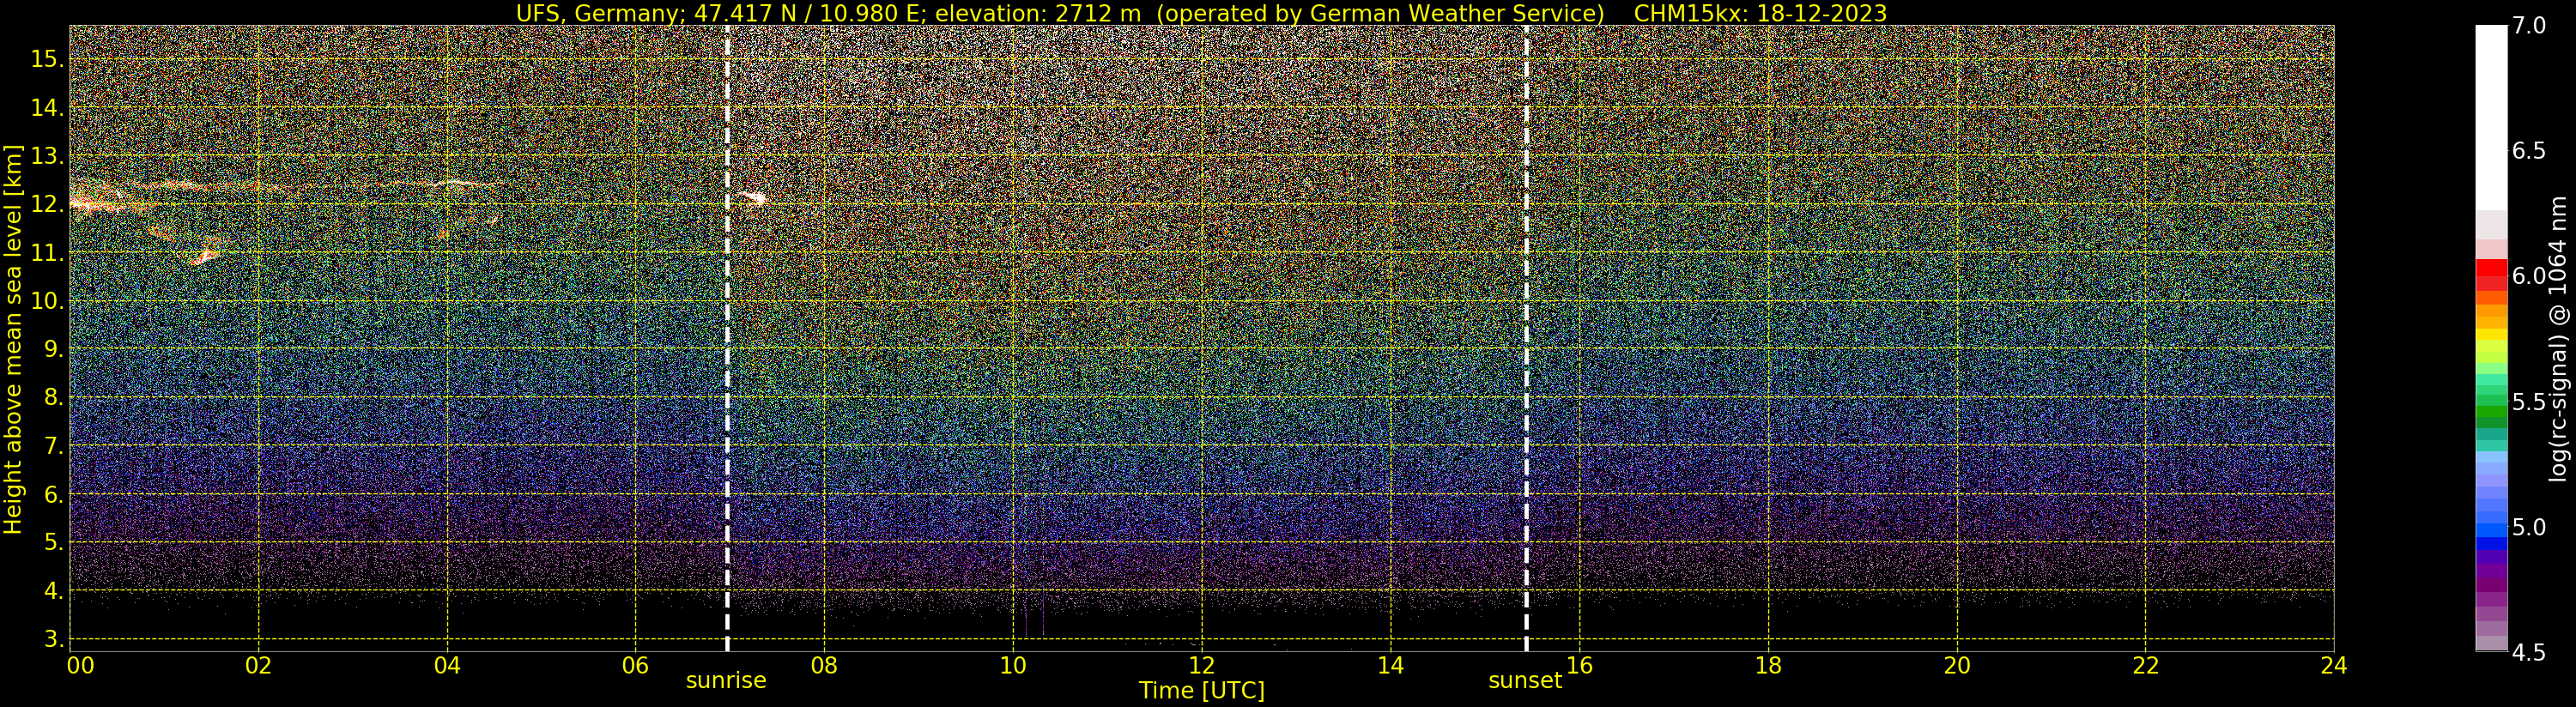2576x707 pixels.
Task: Click the height axis tick label '9.'
Action: point(54,350)
